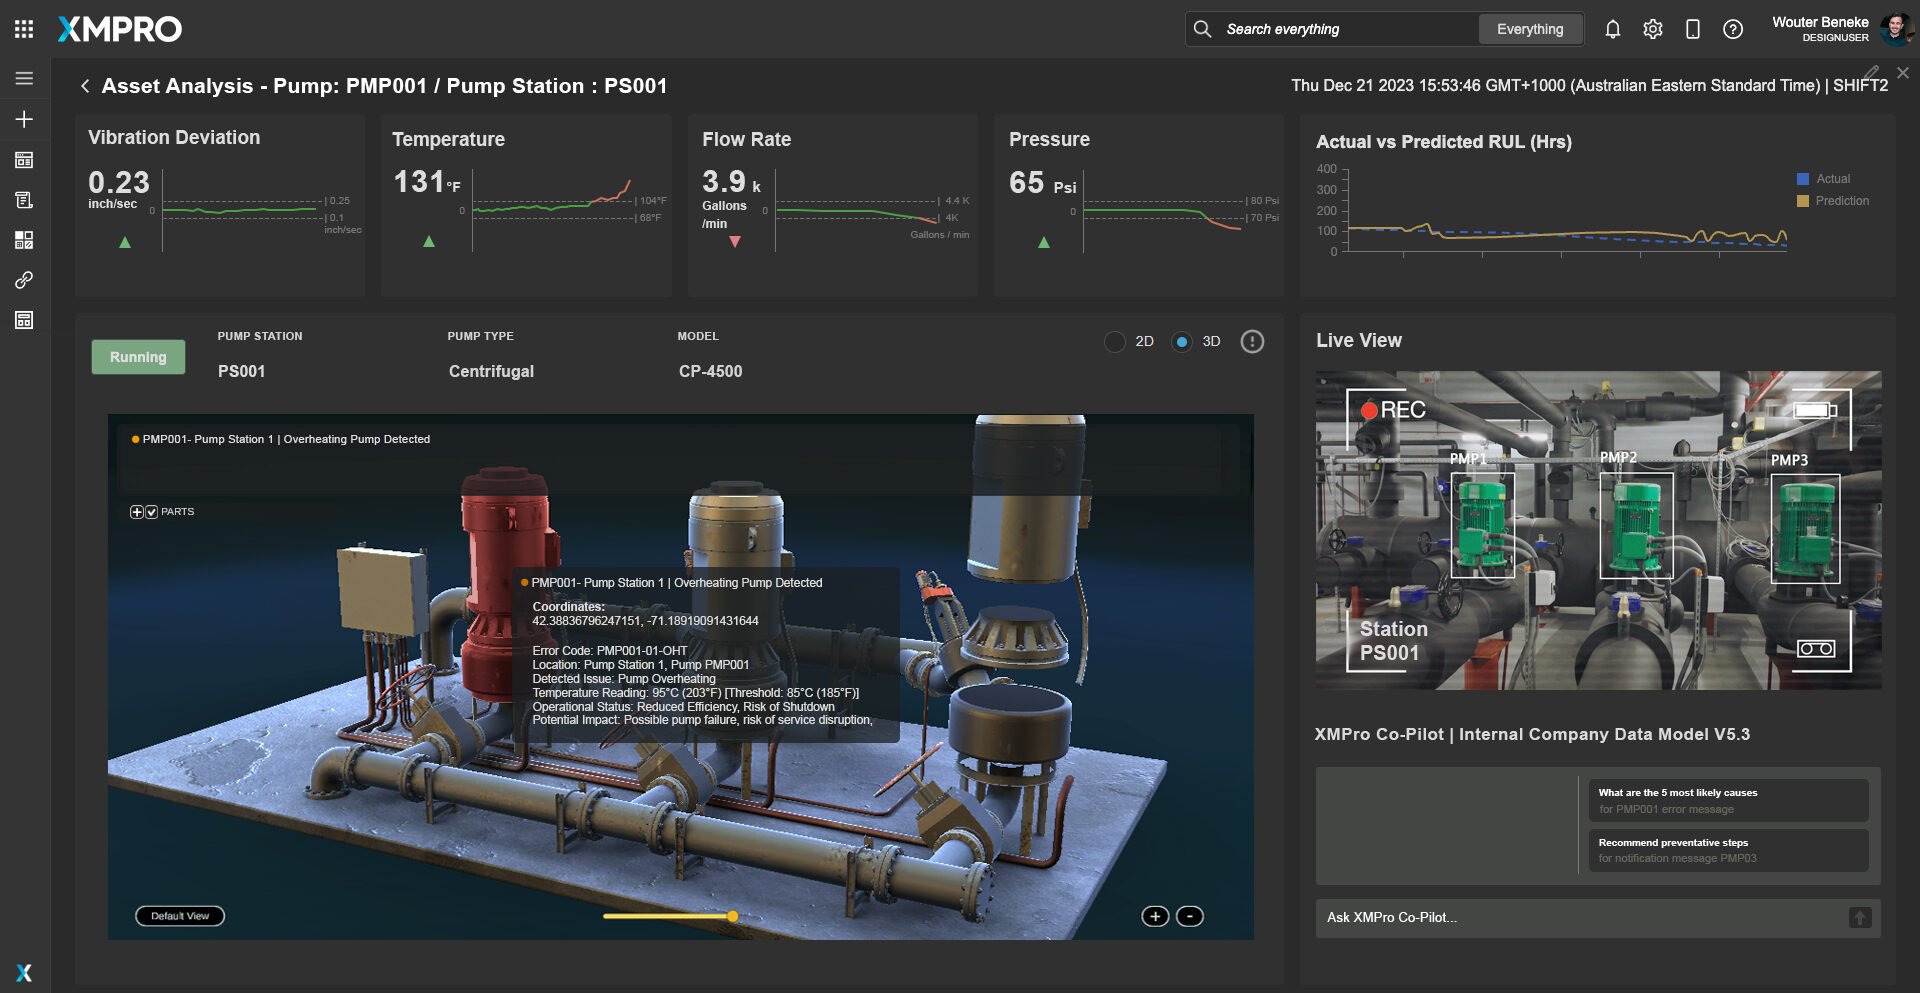1920x993 pixels.
Task: Open the app launcher grid icon
Action: [x=24, y=29]
